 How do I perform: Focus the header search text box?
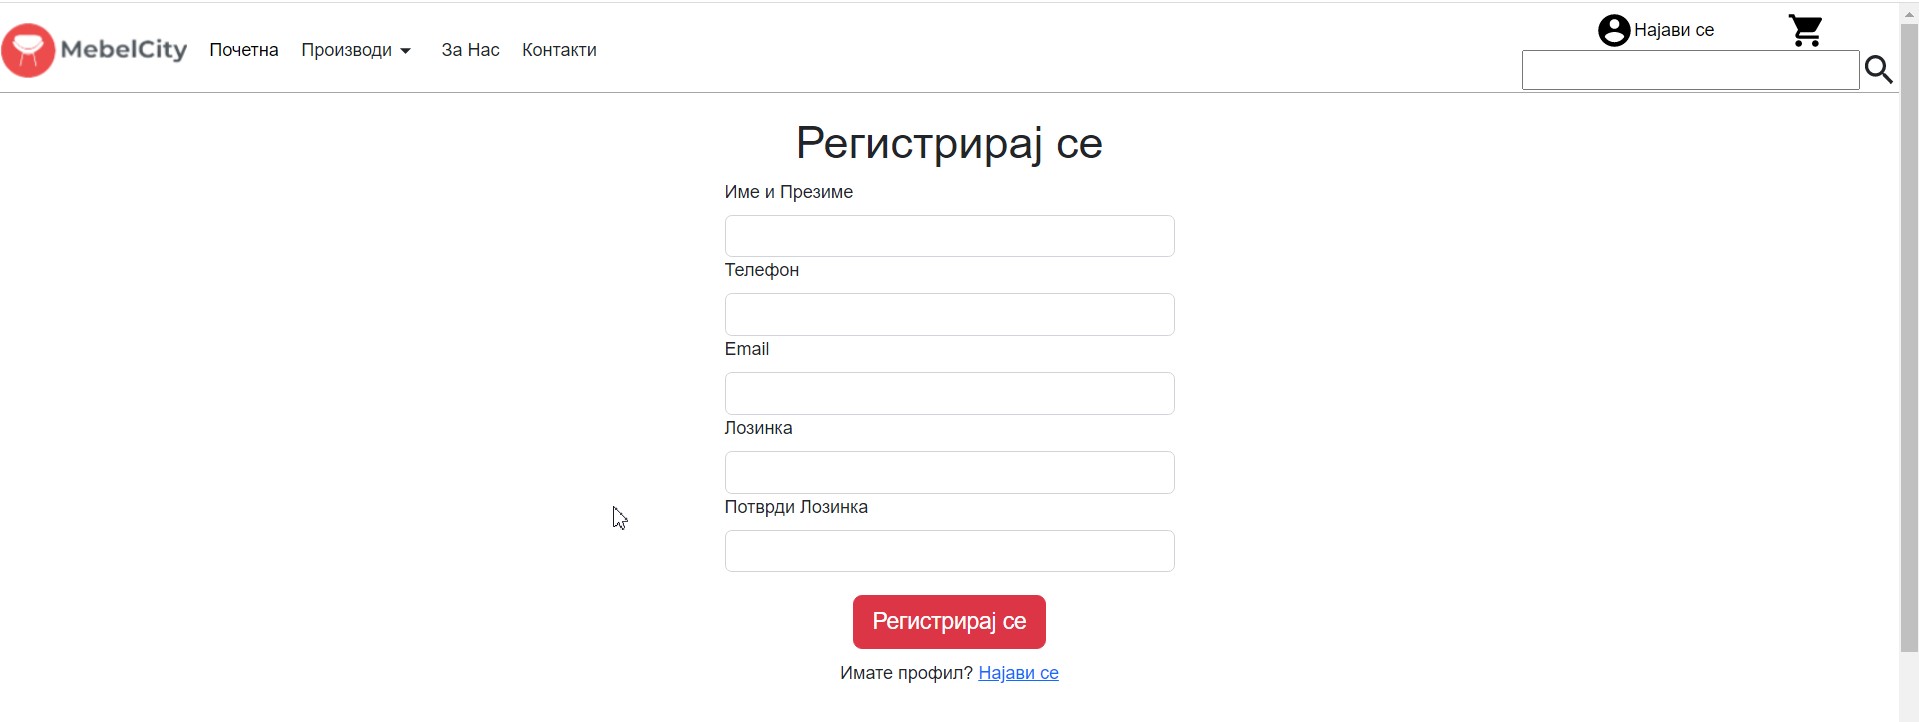click(1689, 70)
